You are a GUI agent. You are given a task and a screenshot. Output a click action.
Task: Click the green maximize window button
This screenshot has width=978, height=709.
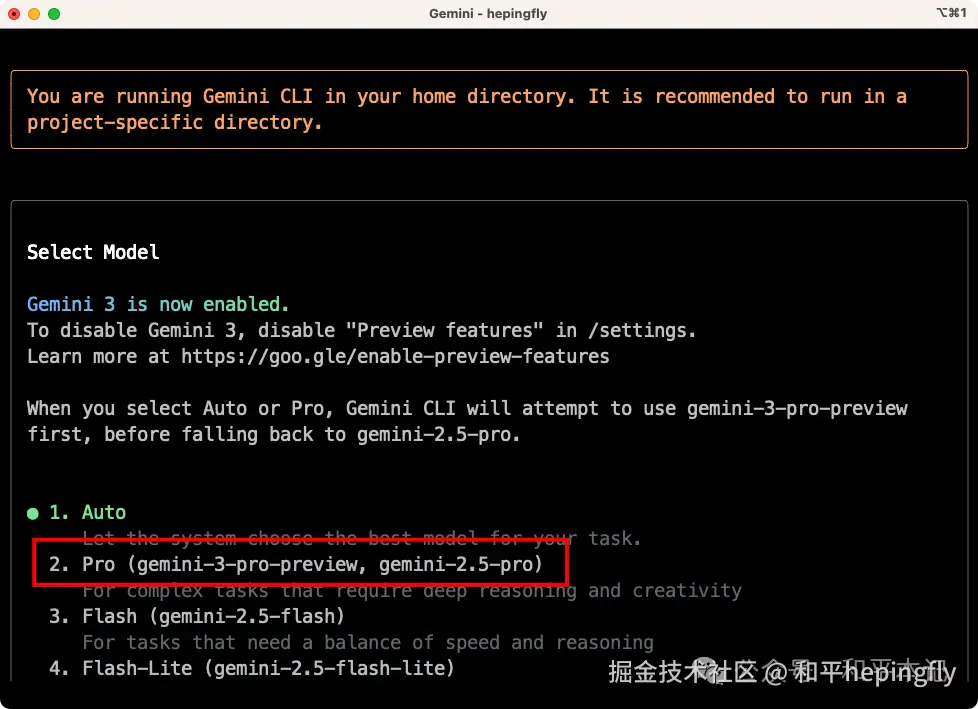[x=54, y=14]
